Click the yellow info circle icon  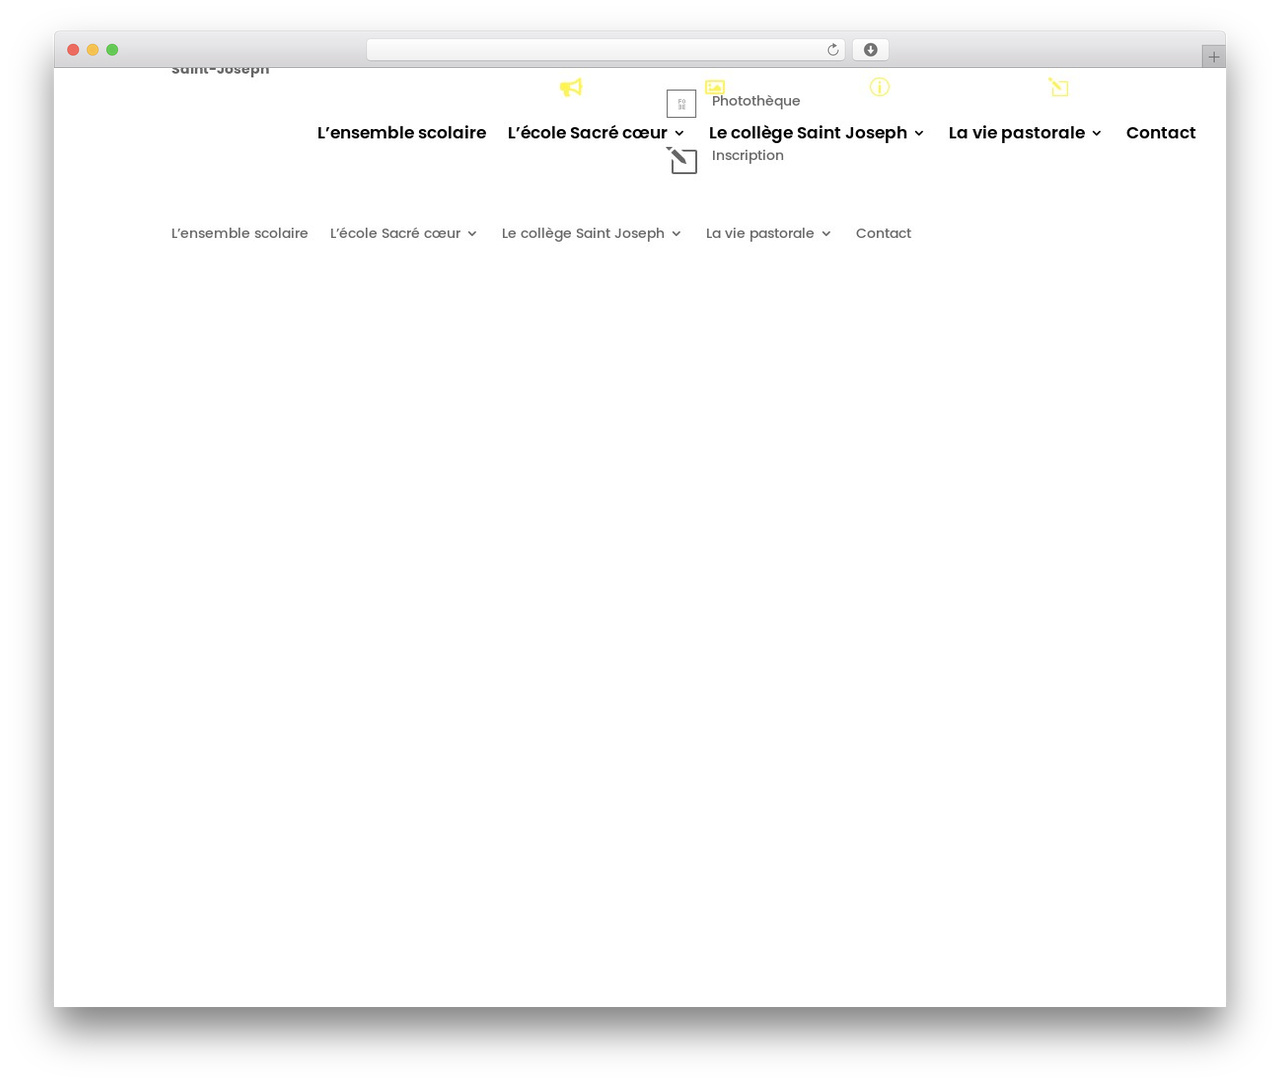pos(879,87)
